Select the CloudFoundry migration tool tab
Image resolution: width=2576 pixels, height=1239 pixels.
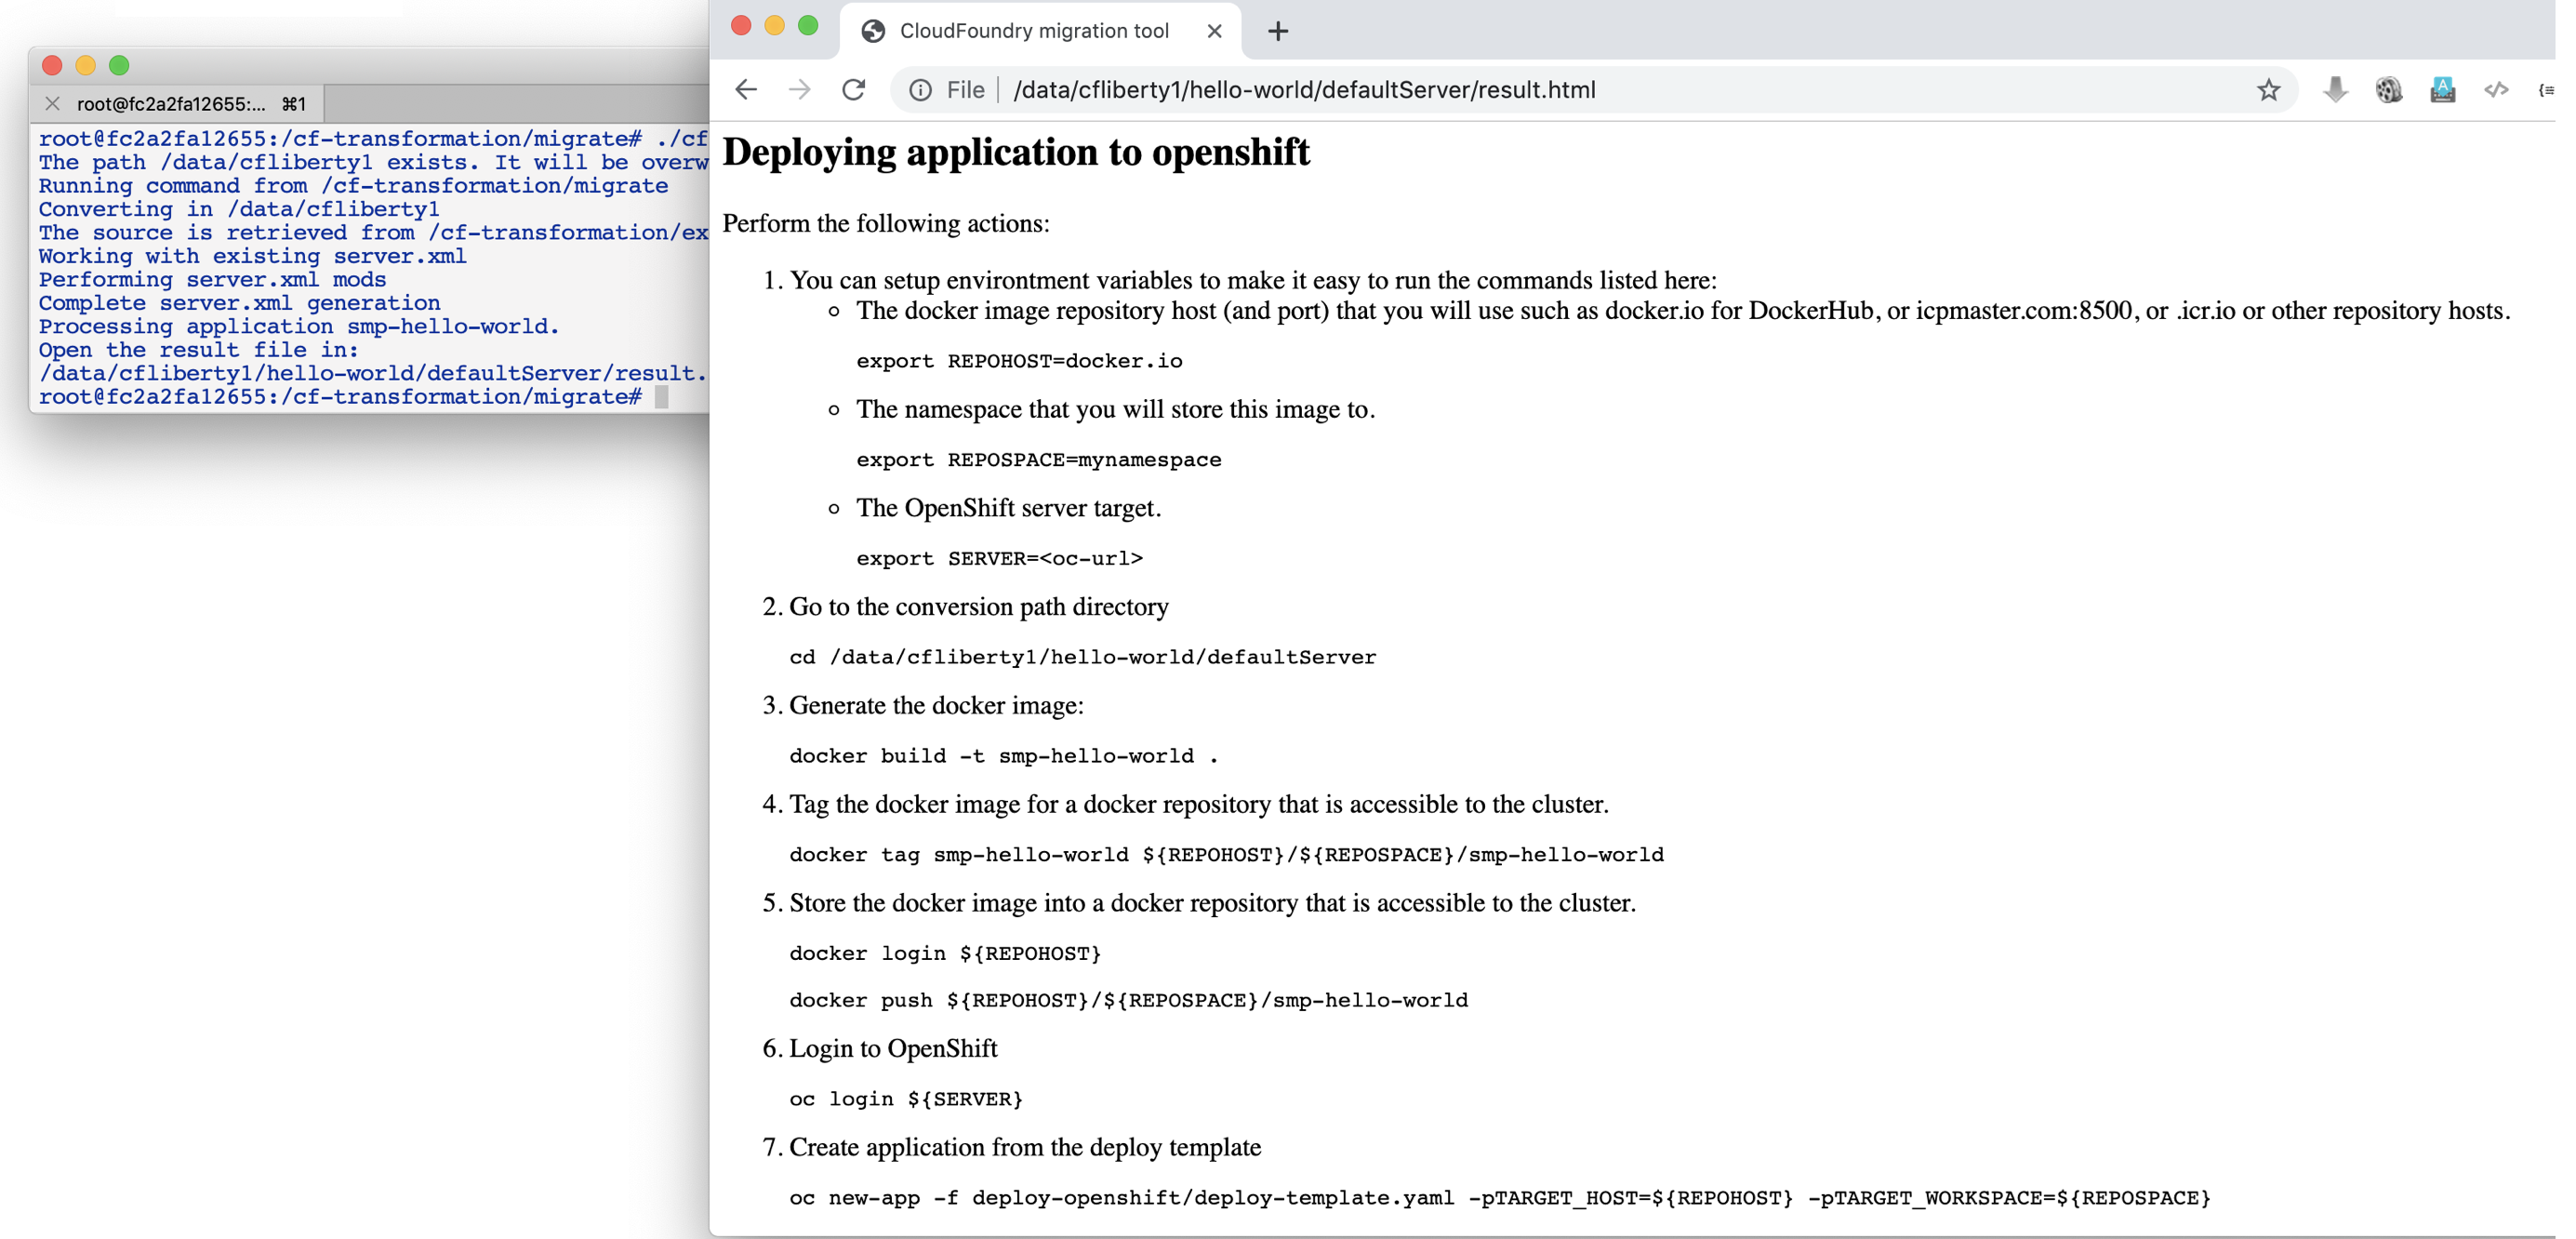click(x=1033, y=31)
